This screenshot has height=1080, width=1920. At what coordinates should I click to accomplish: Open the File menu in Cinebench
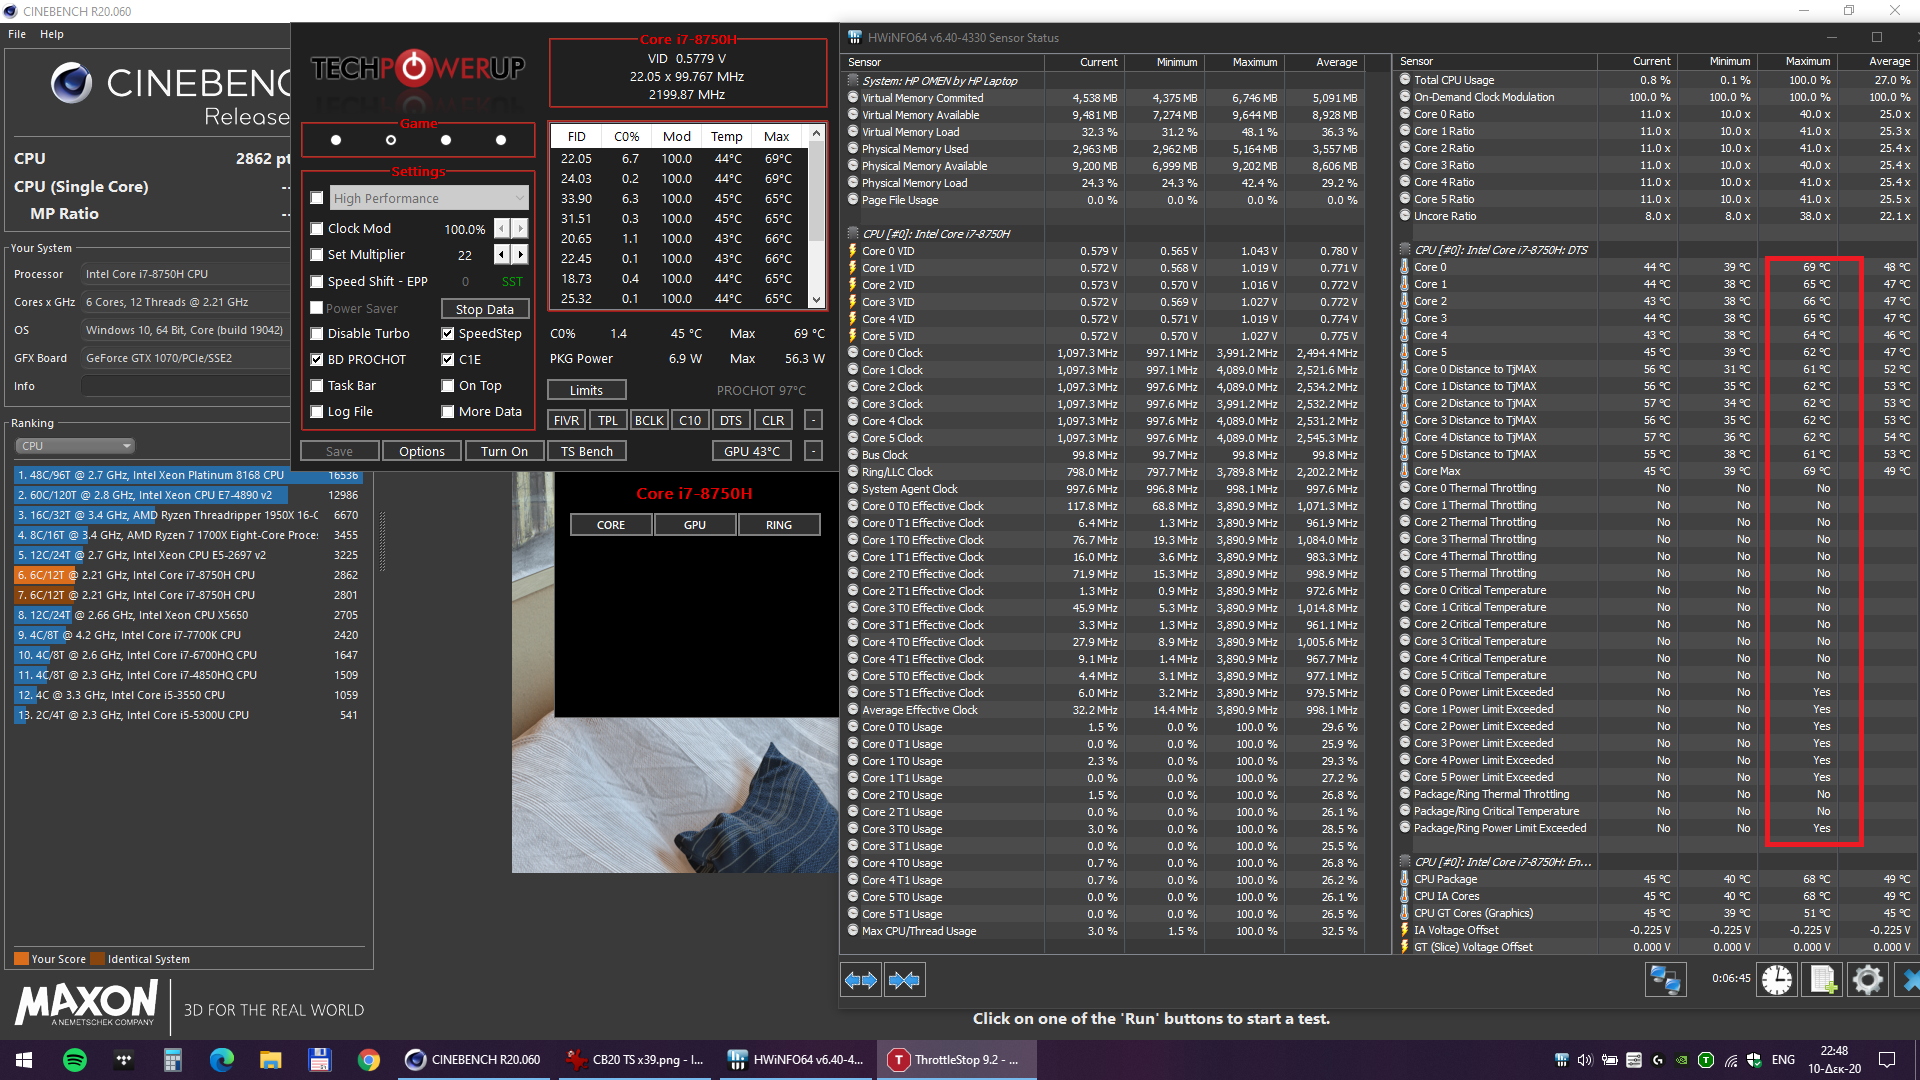point(17,34)
